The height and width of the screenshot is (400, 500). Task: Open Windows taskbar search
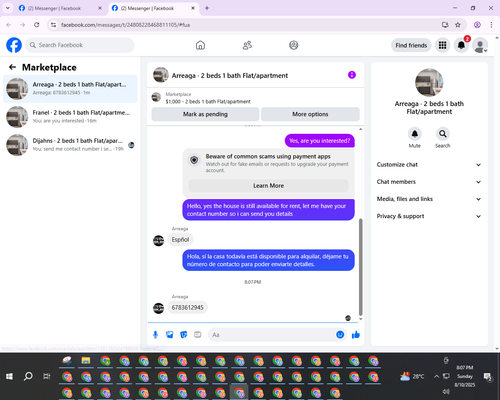[28, 376]
